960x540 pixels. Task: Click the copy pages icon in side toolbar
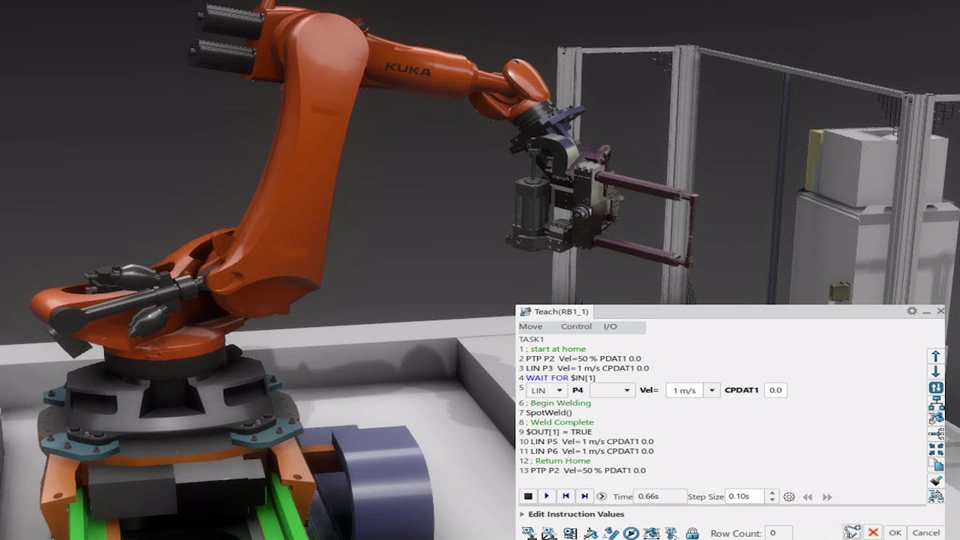tap(936, 465)
